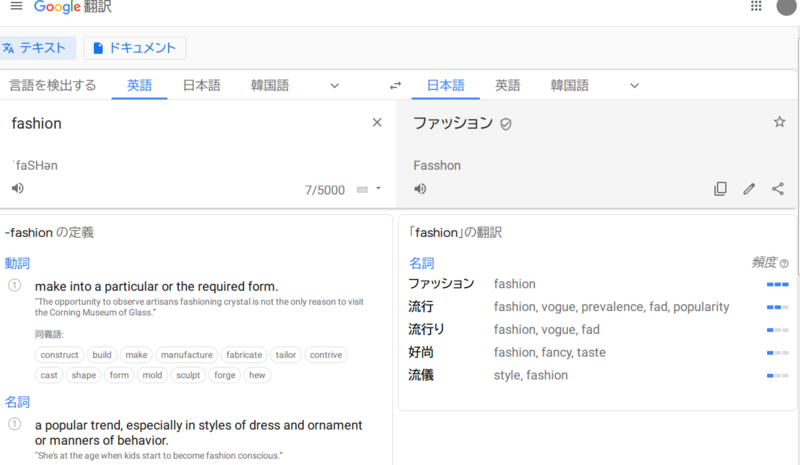Expand the input tools dropdown arrow
This screenshot has height=465, width=800.
379,188
